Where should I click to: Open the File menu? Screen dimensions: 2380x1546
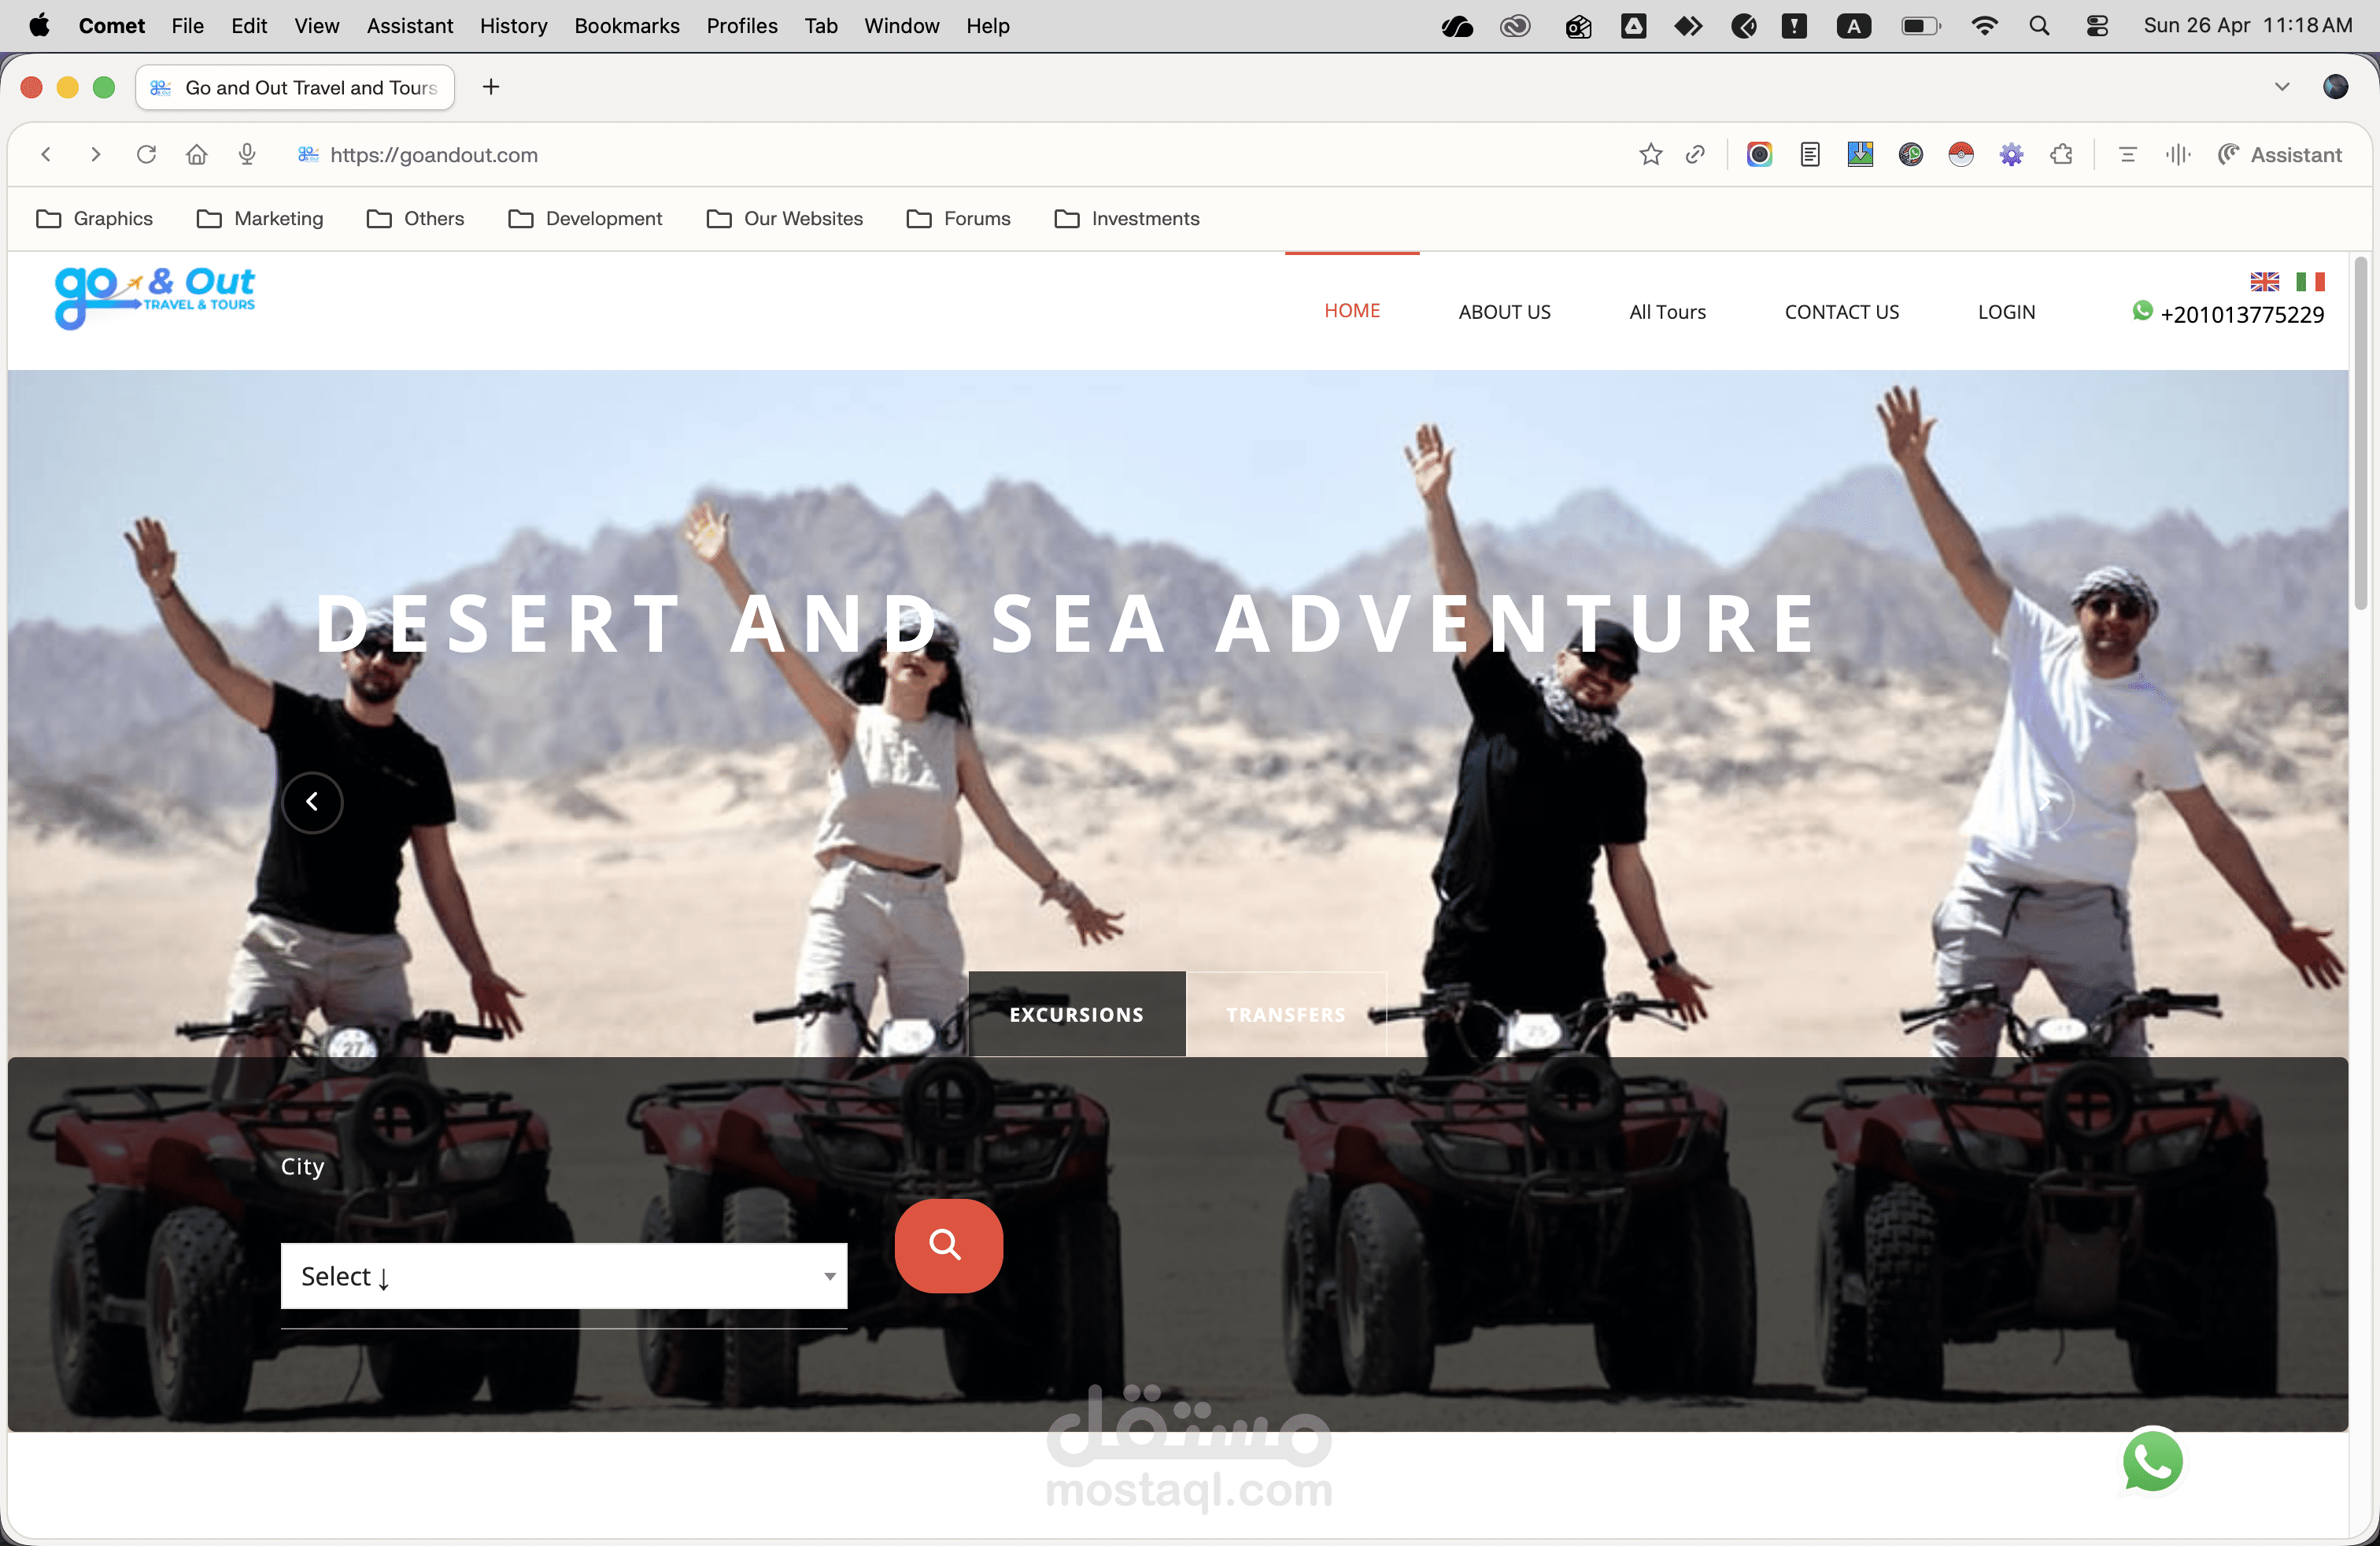coord(187,26)
